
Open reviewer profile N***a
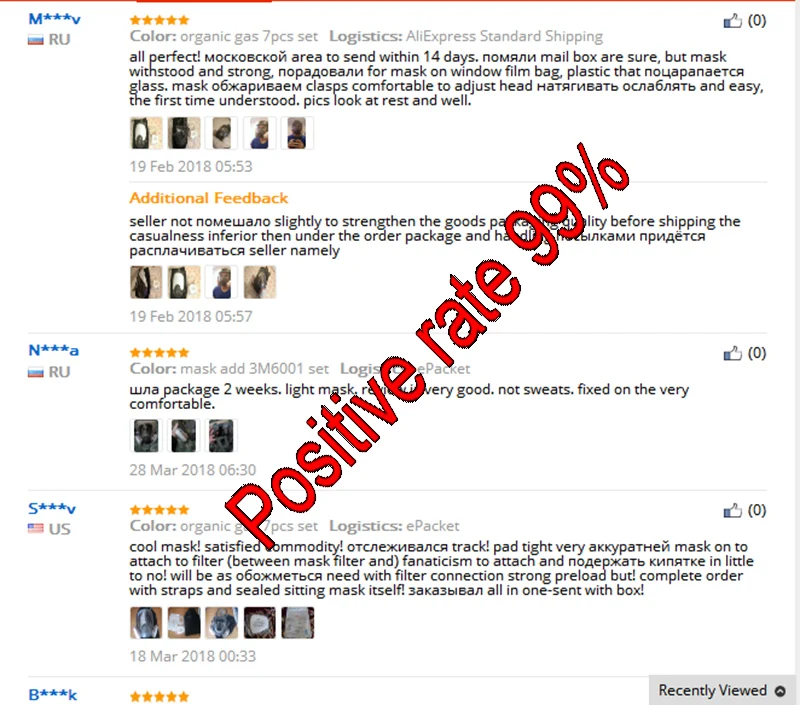54,350
